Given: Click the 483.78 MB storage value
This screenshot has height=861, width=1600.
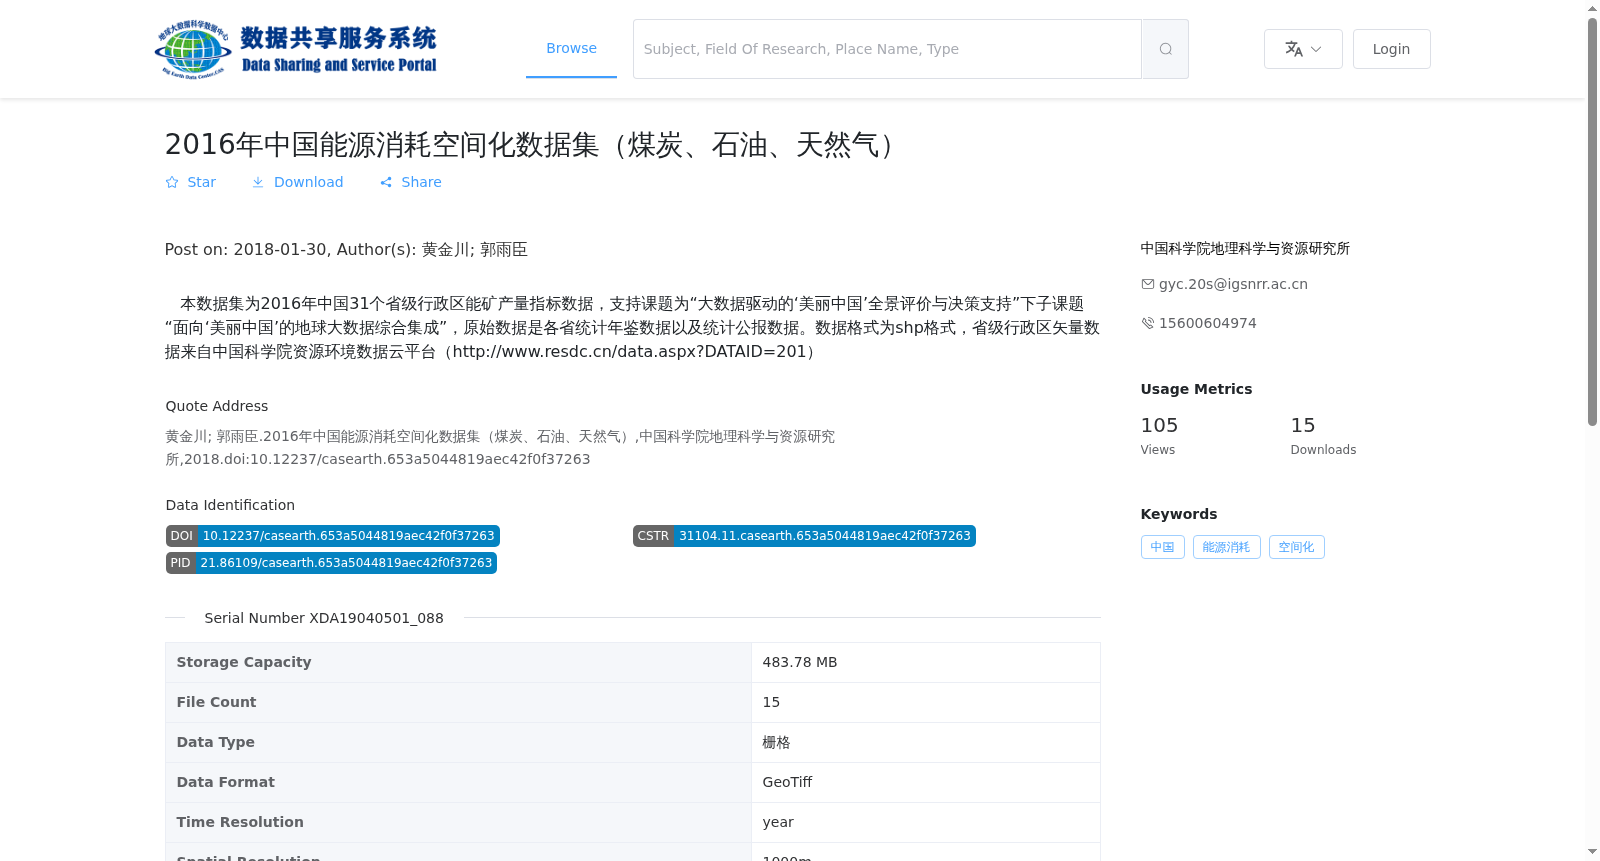Looking at the screenshot, I should (800, 662).
